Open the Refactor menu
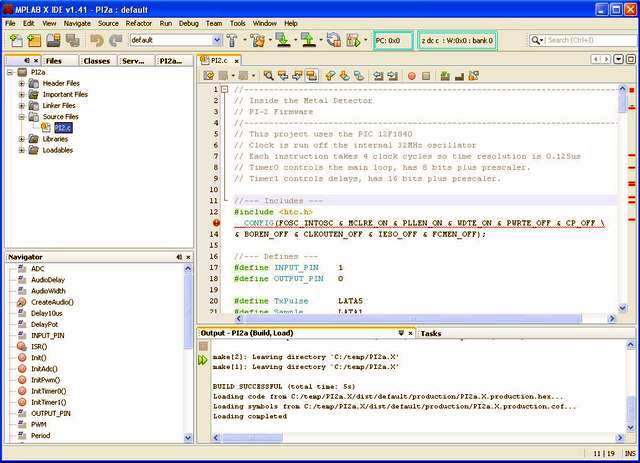The image size is (640, 463). 139,22
